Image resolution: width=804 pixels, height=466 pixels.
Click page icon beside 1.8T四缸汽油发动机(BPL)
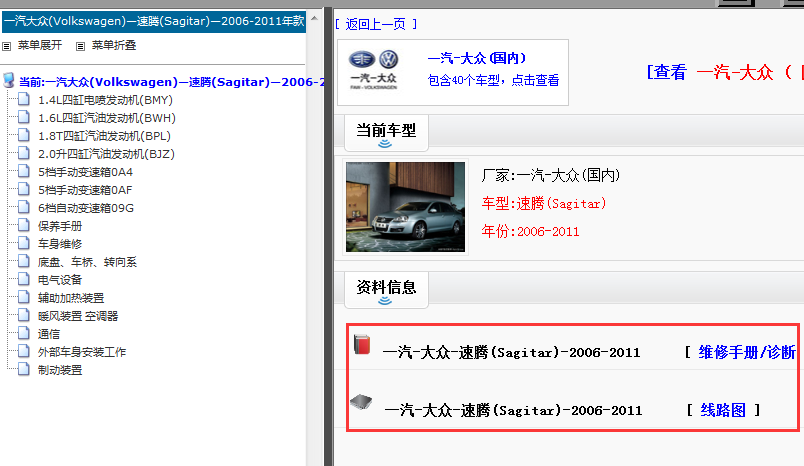click(24, 135)
